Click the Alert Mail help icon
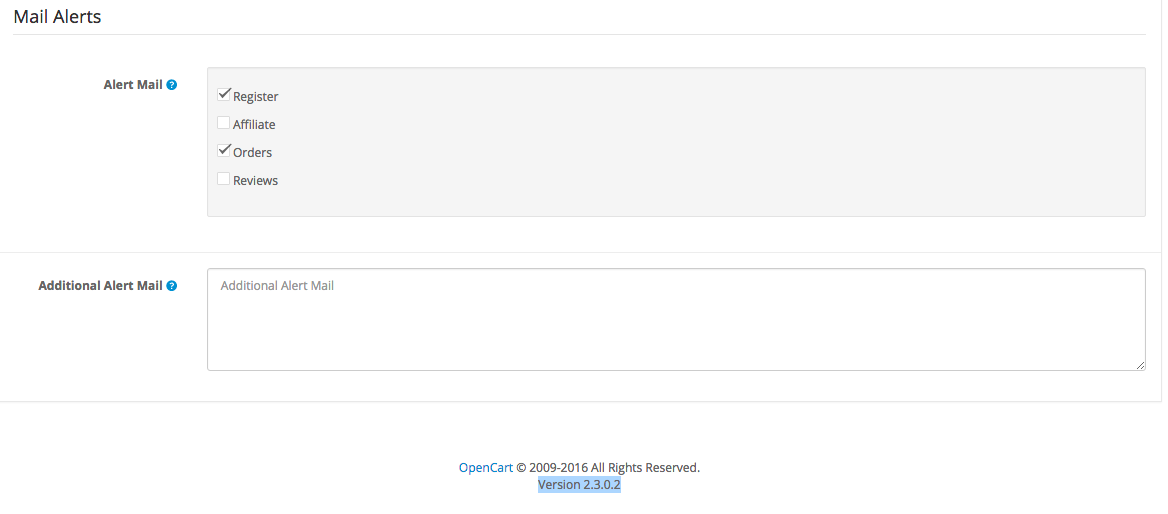The height and width of the screenshot is (514, 1168). point(171,85)
